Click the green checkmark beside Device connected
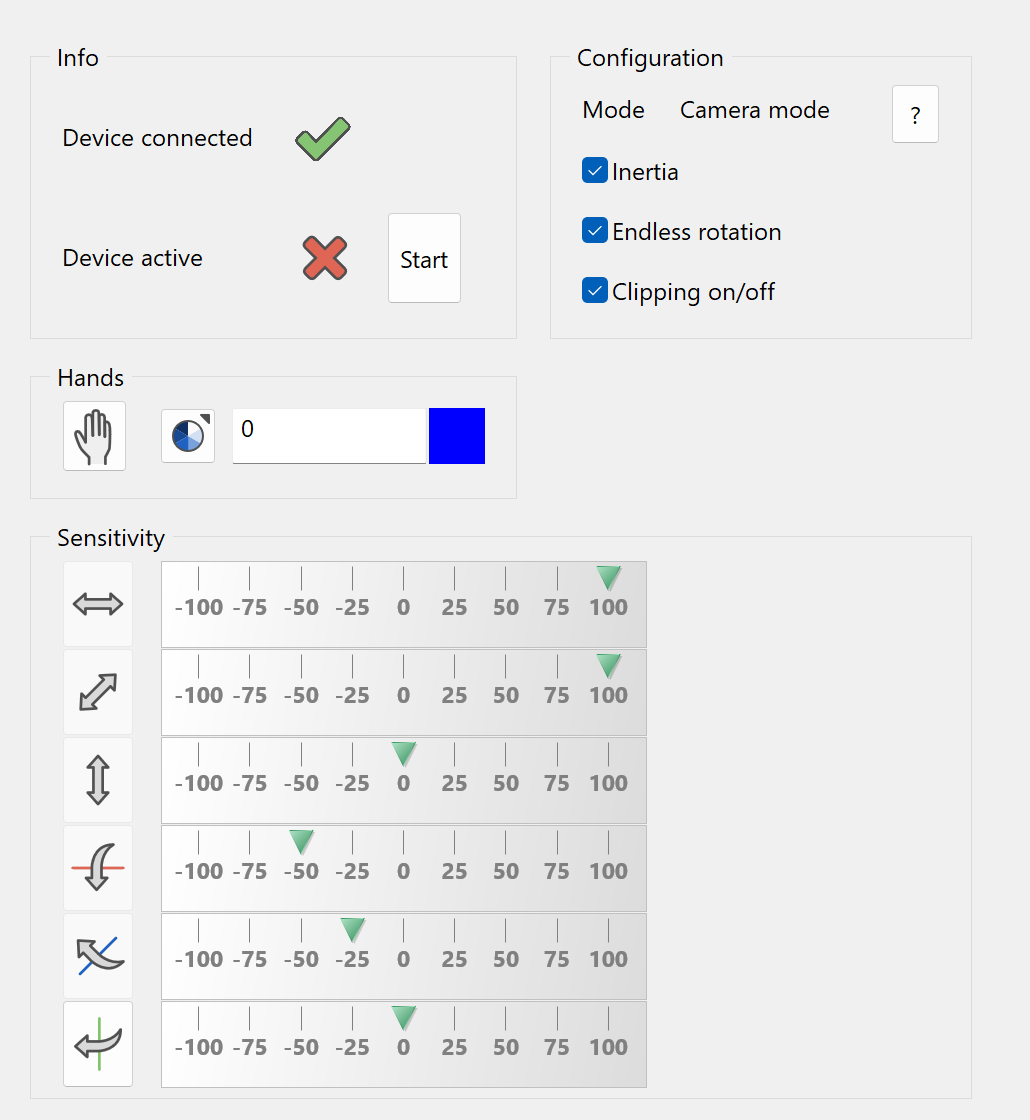 pyautogui.click(x=321, y=140)
